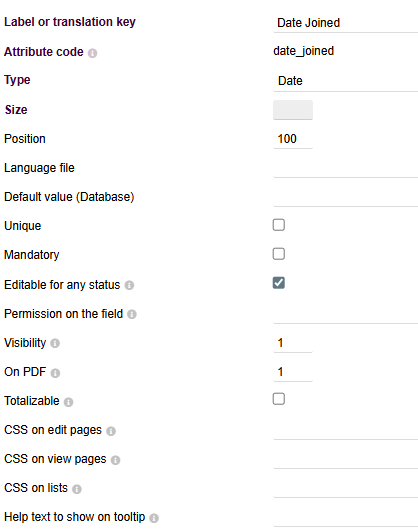The height and width of the screenshot is (530, 418).
Task: Check the Totalizable checkbox
Action: [279, 399]
